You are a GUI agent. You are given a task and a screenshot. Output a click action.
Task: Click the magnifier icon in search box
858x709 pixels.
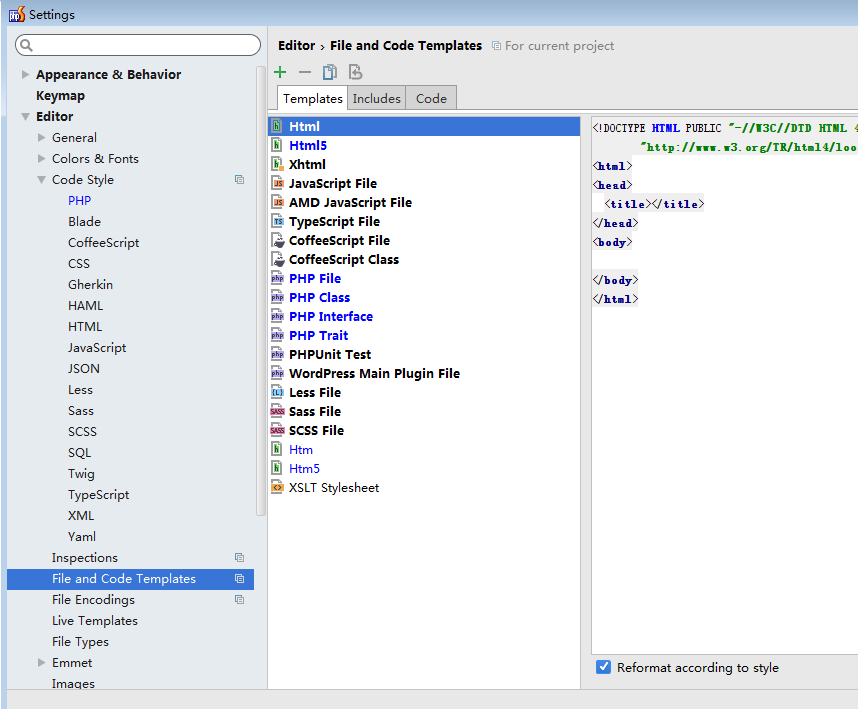(x=26, y=45)
